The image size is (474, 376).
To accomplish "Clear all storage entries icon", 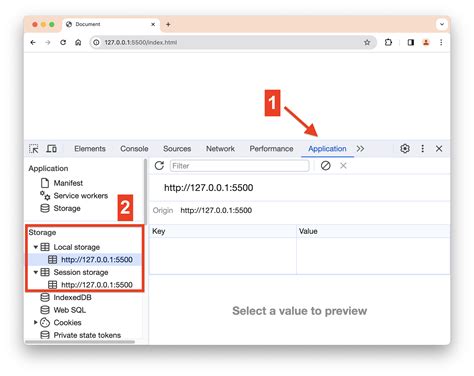I will (x=326, y=166).
